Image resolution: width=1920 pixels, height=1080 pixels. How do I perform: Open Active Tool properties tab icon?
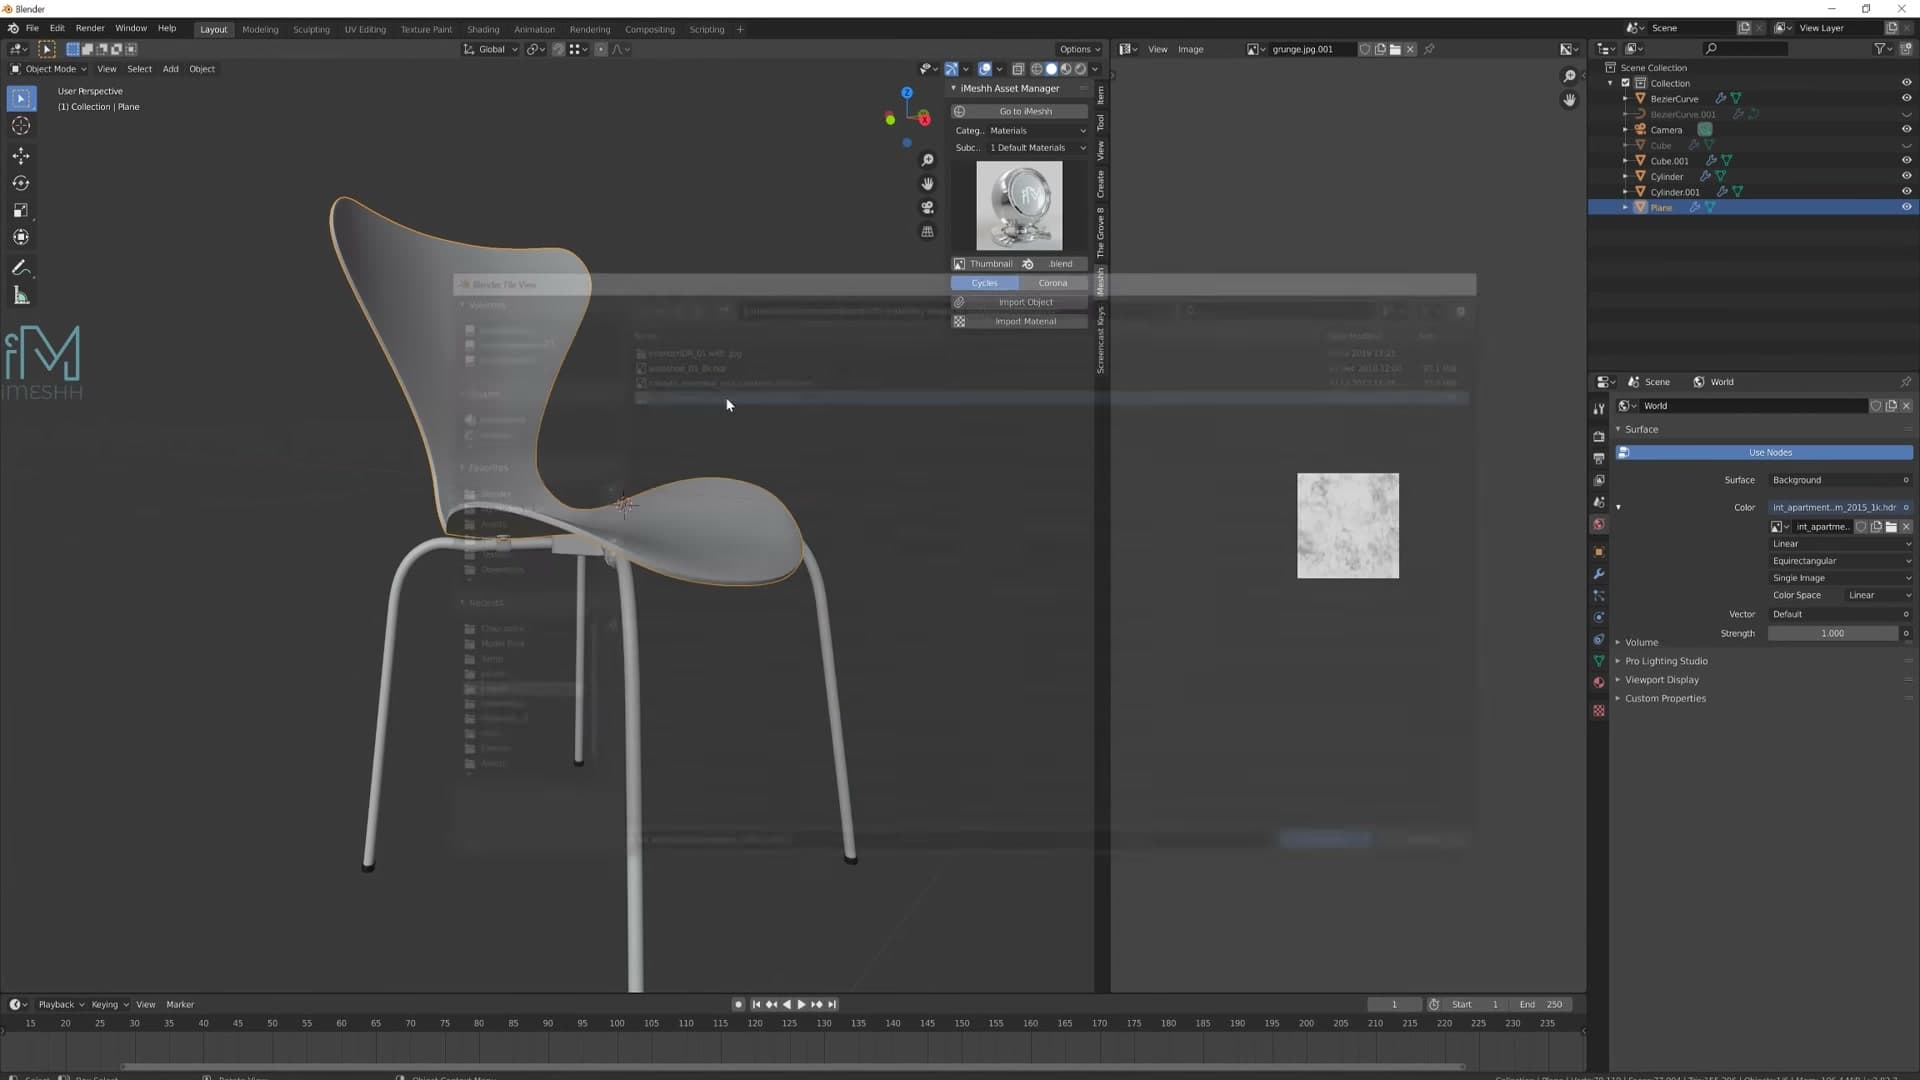pyautogui.click(x=1598, y=409)
